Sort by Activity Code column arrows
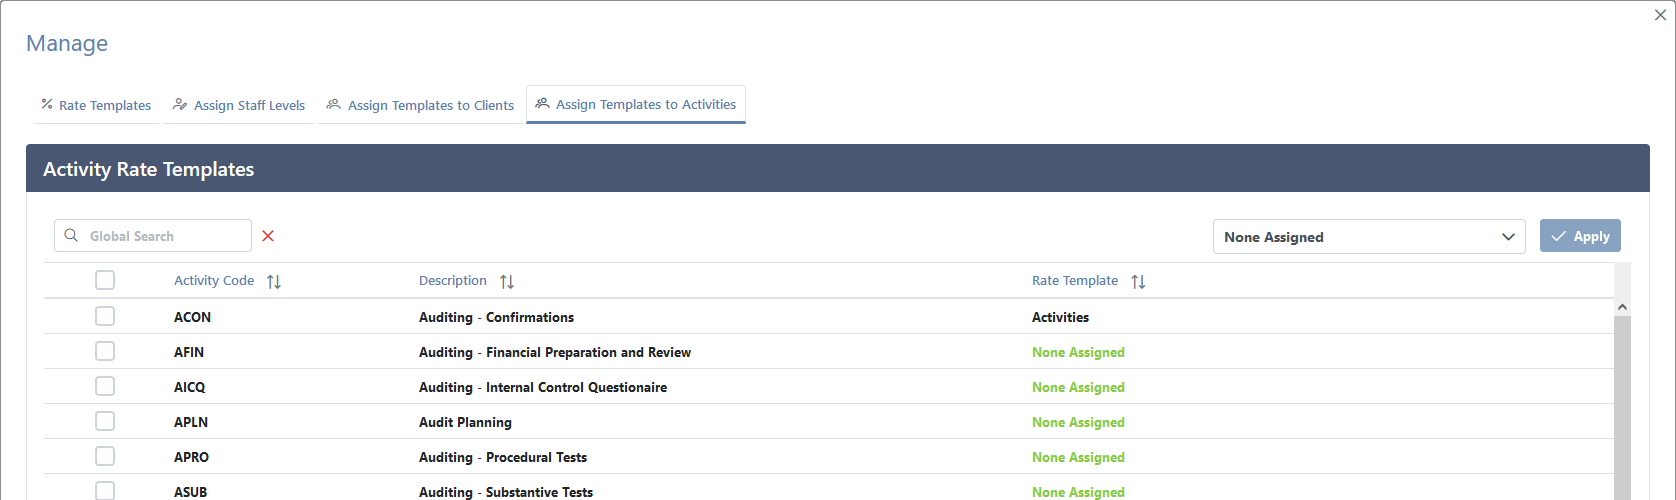Screen dimensions: 1676x500 coord(274,282)
